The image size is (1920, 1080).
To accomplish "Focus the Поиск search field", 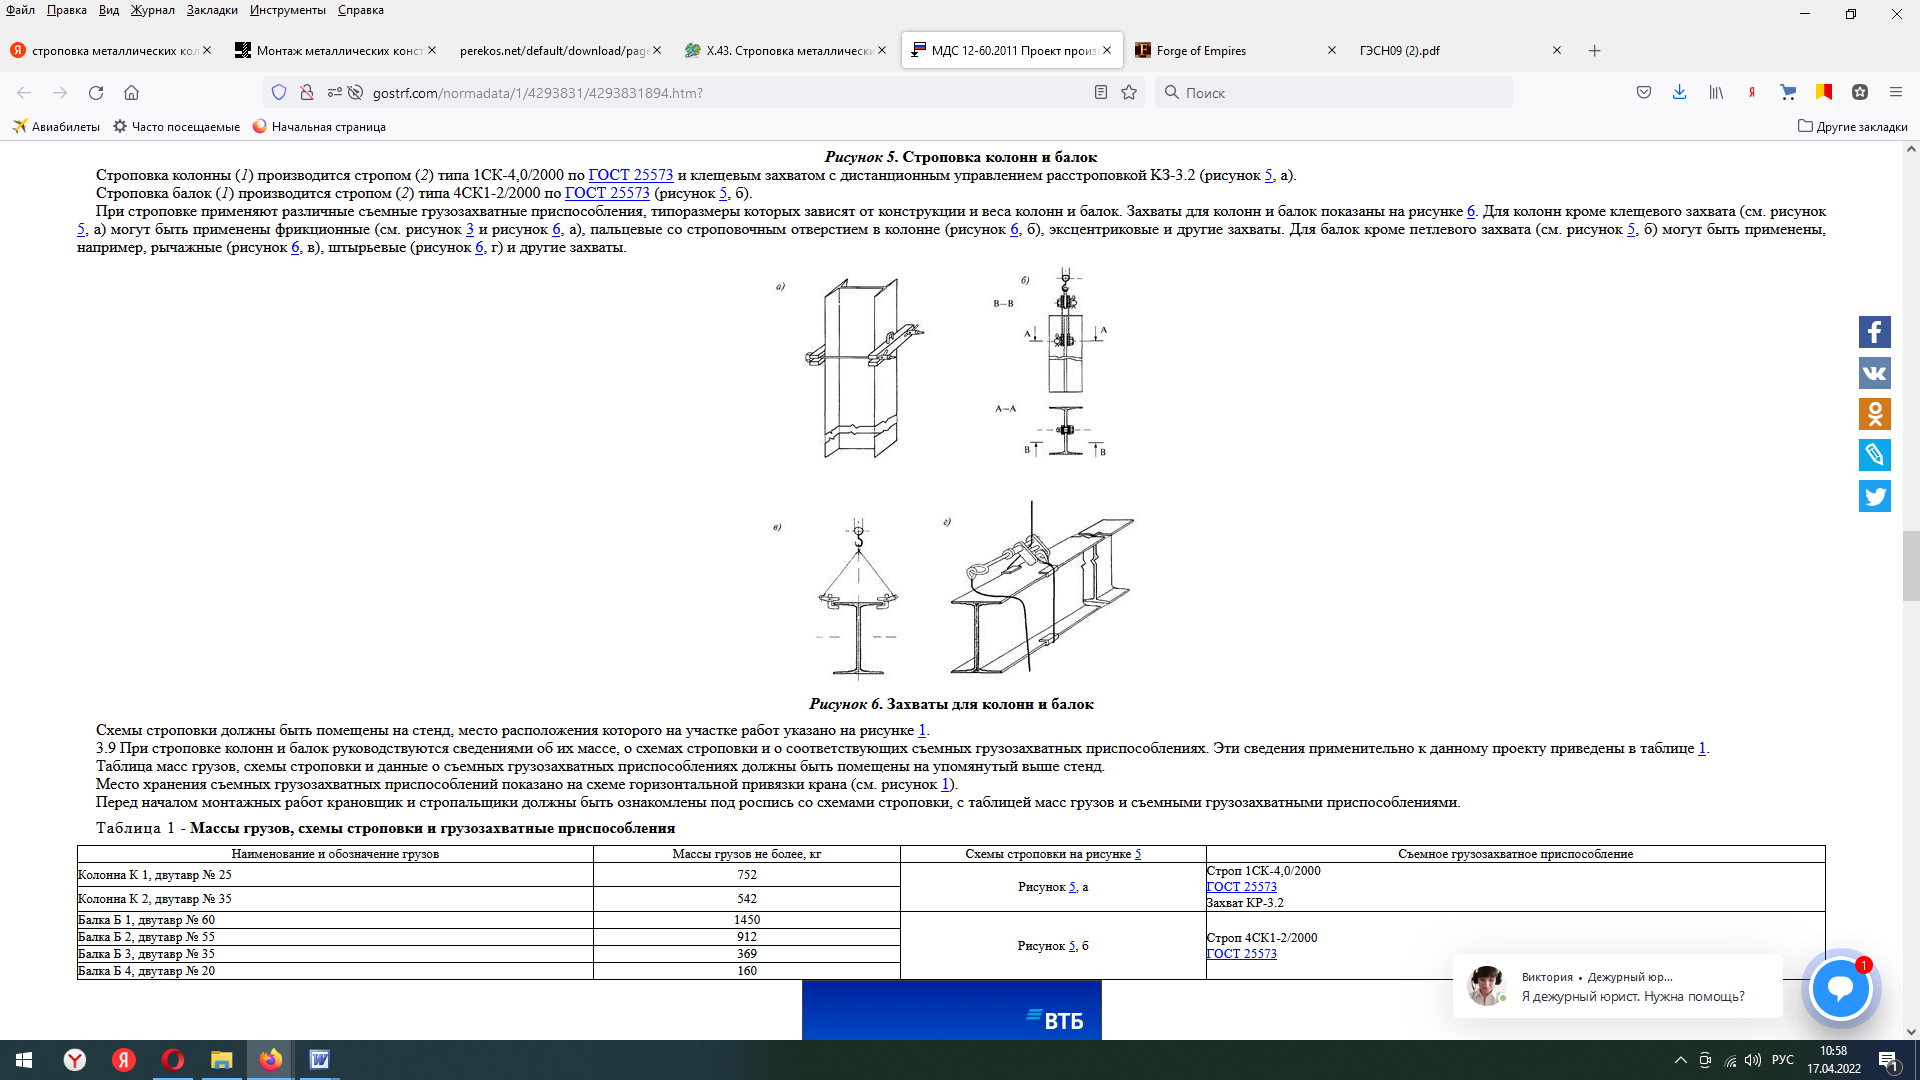I will pyautogui.click(x=1335, y=92).
